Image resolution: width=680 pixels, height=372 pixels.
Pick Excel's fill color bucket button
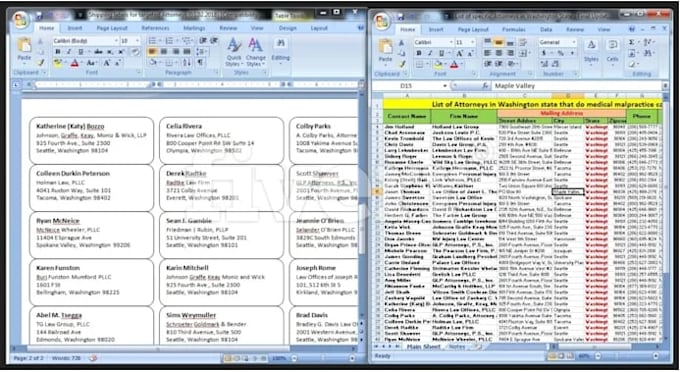click(438, 65)
